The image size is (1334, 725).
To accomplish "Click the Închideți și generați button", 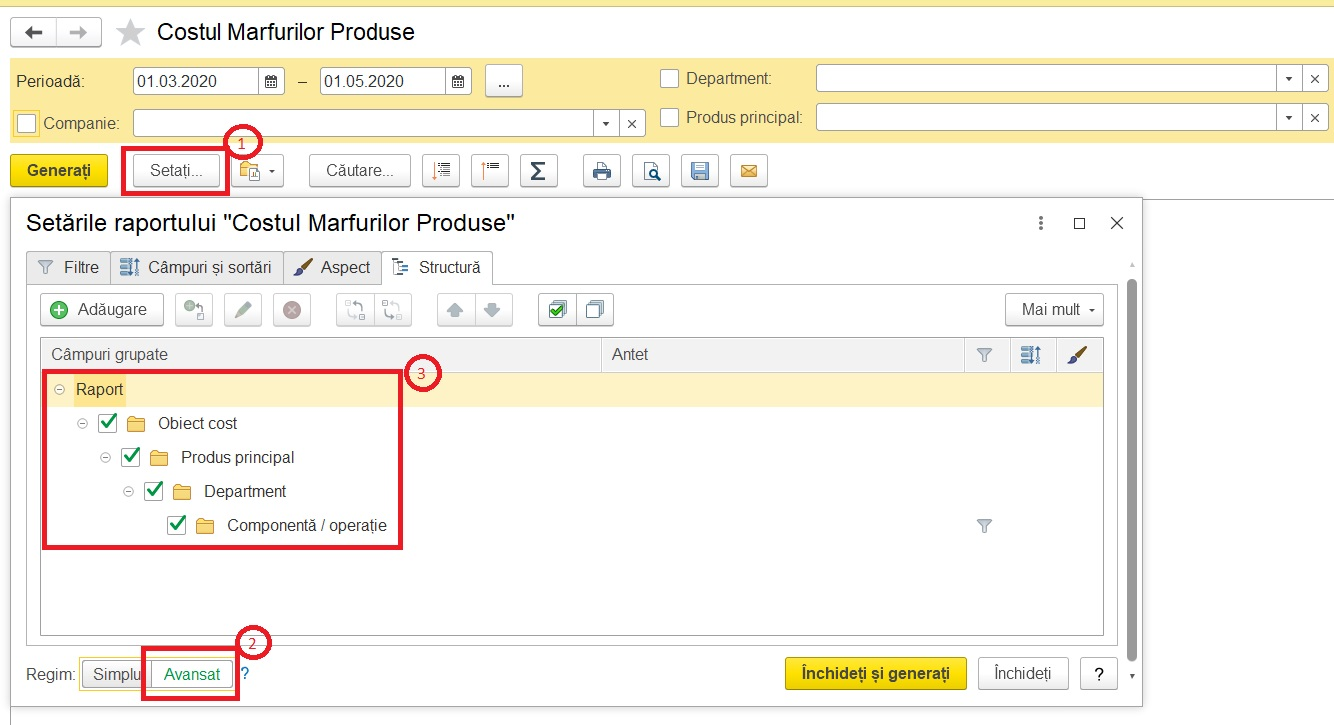I will coord(876,674).
